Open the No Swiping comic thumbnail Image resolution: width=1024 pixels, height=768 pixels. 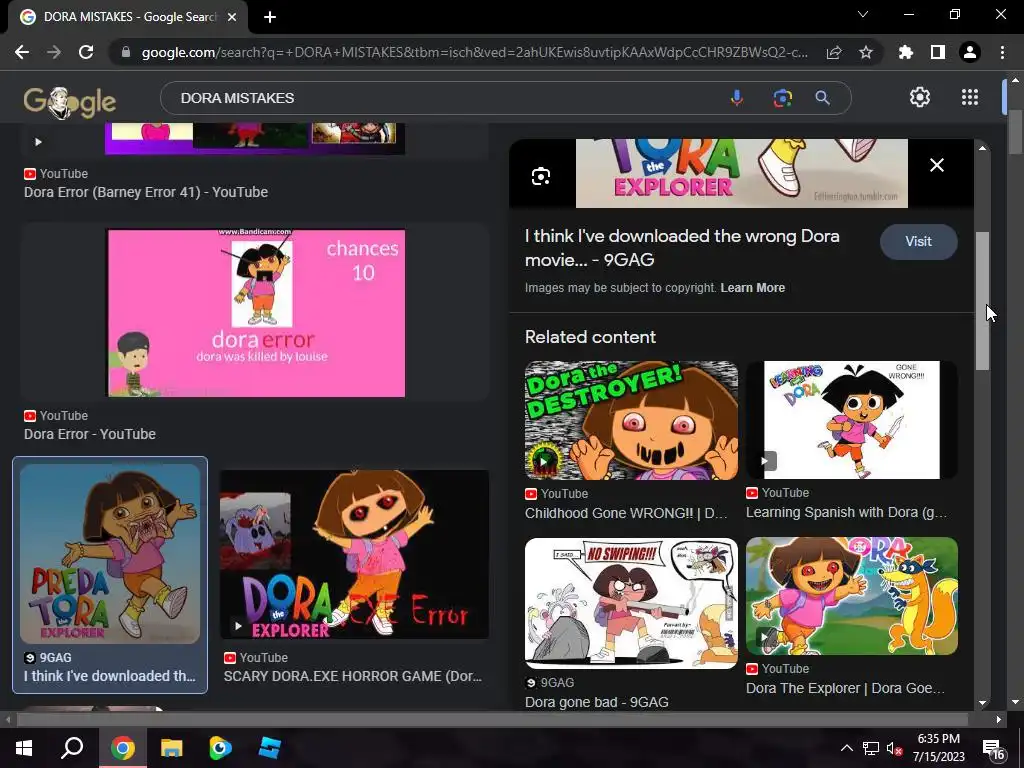click(x=631, y=603)
